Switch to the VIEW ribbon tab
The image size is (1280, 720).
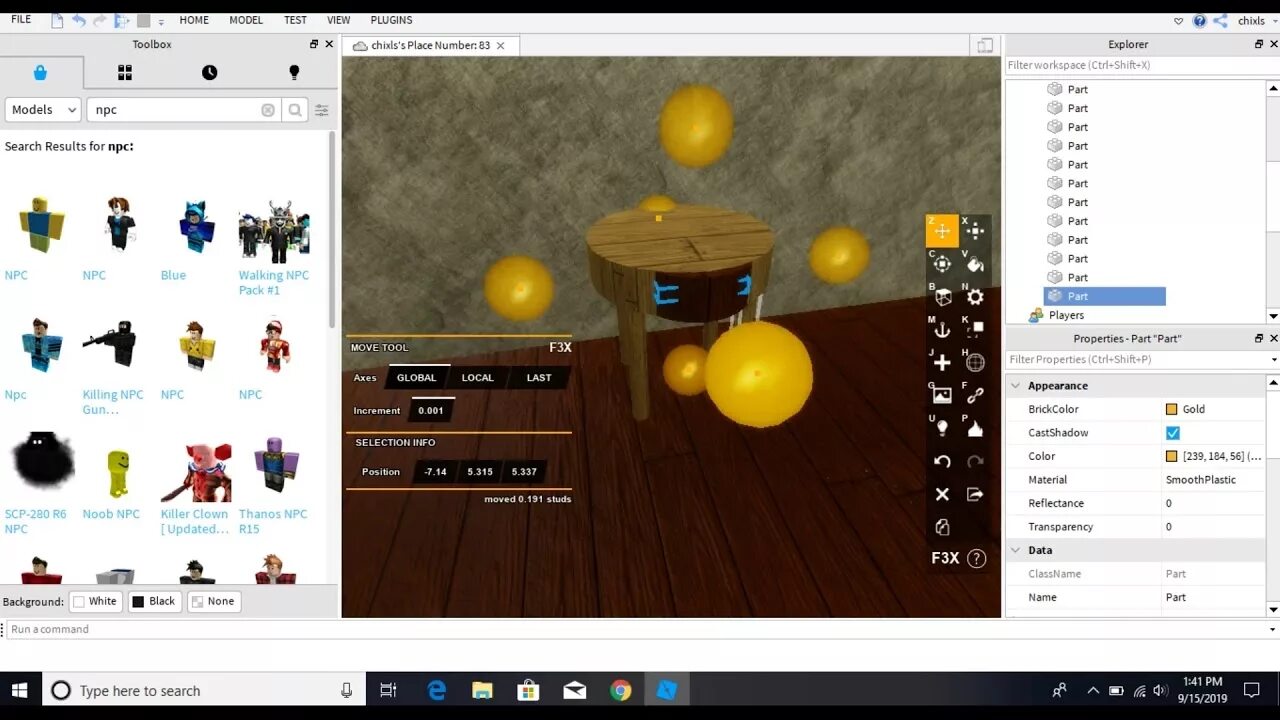click(x=339, y=20)
